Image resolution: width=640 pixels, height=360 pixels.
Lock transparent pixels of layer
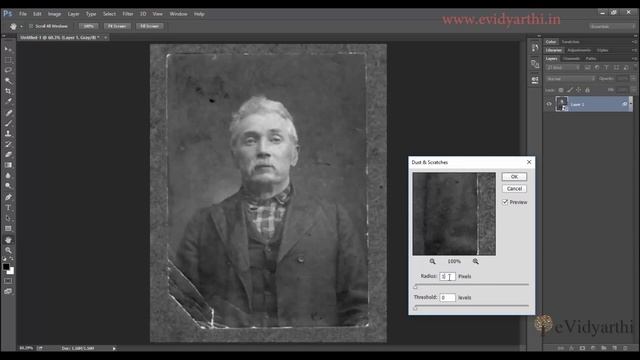(561, 90)
